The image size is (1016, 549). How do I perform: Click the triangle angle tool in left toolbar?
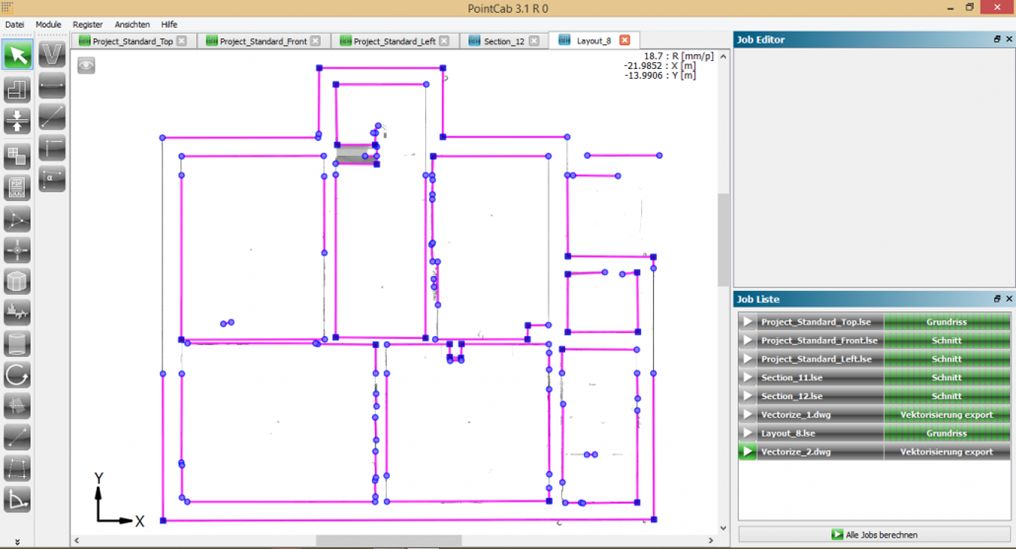click(17, 499)
